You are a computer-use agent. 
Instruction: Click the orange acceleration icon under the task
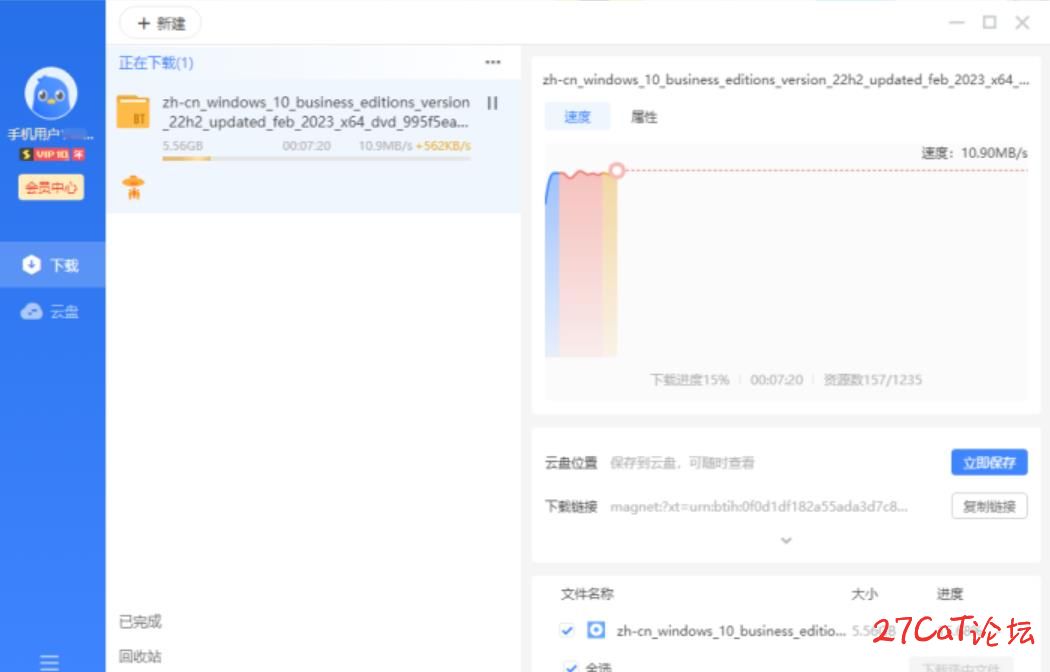133,187
